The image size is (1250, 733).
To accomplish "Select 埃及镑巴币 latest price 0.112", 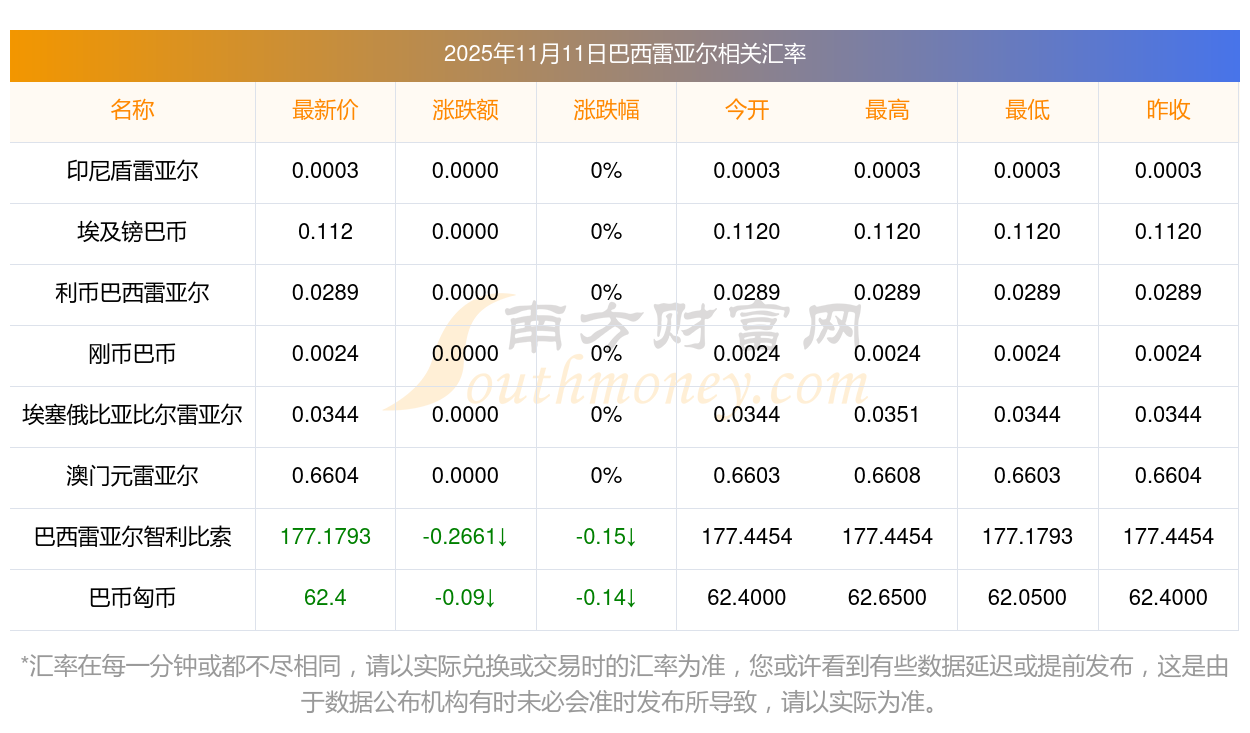I will pos(325,232).
